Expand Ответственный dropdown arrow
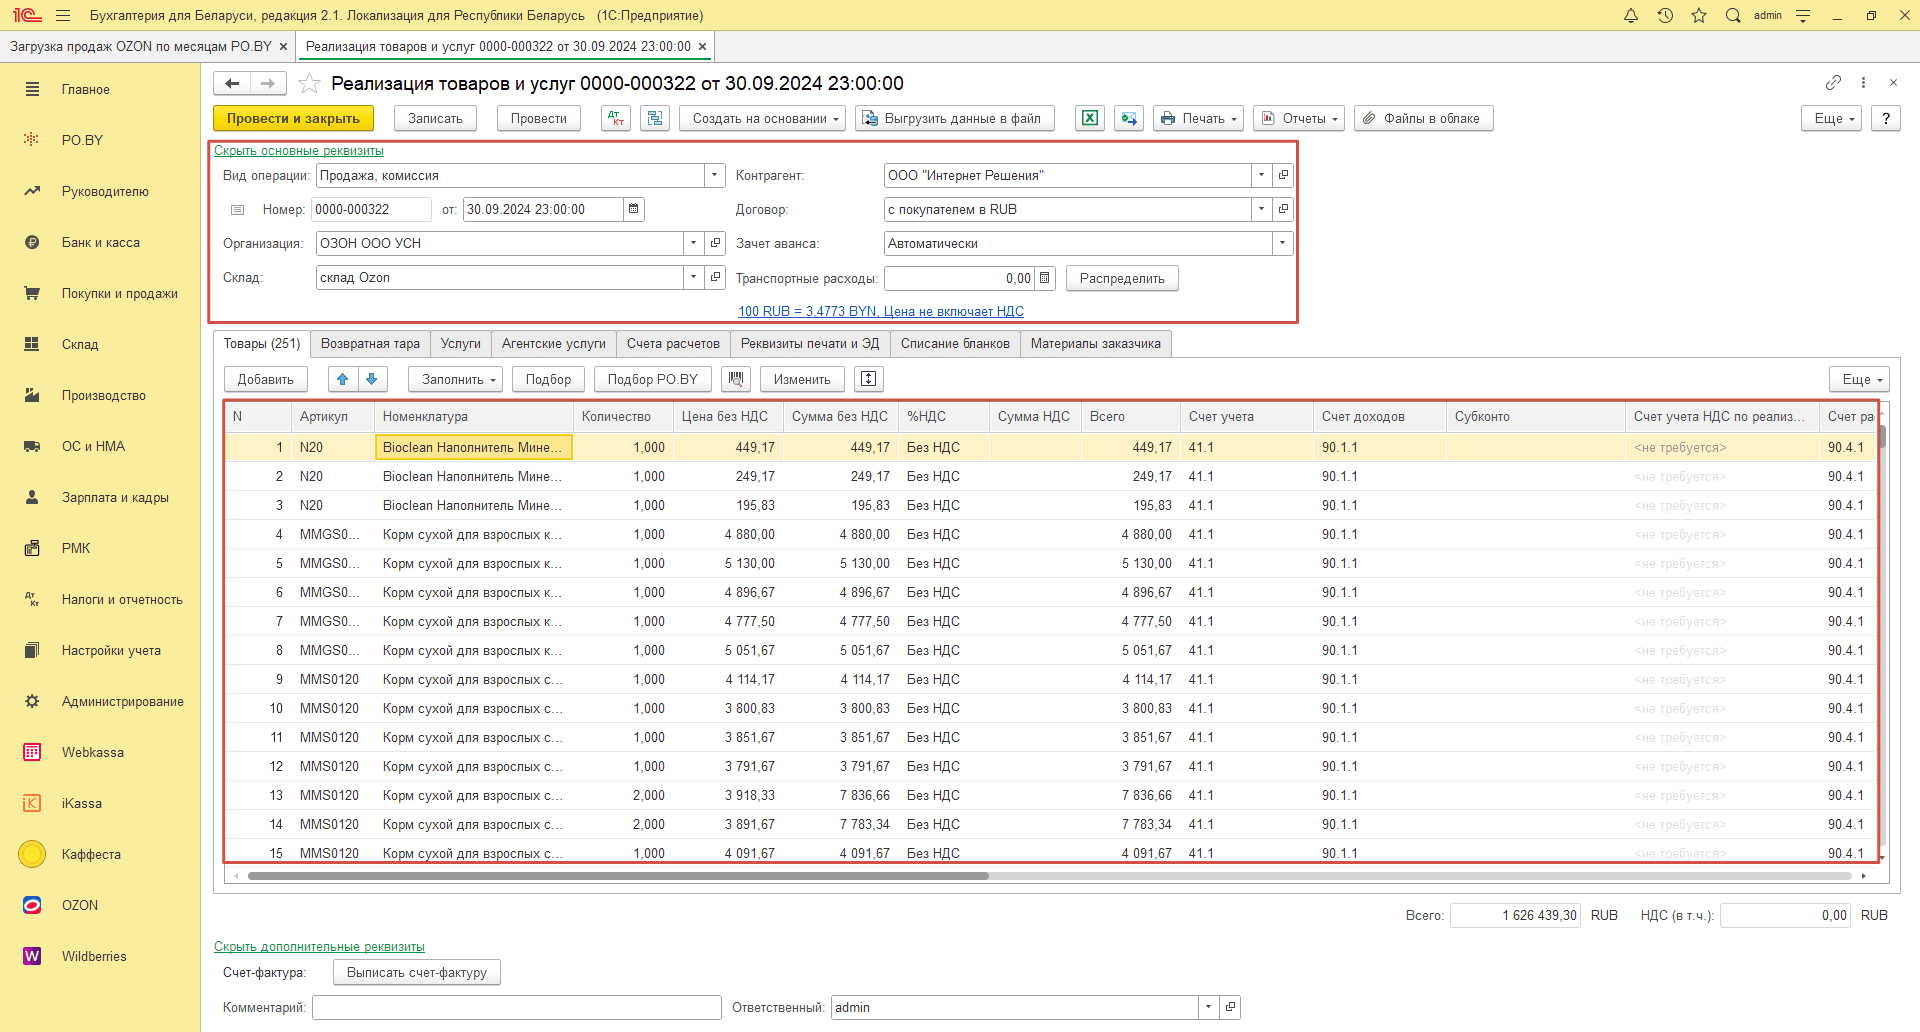The width and height of the screenshot is (1920, 1032). (1208, 1007)
